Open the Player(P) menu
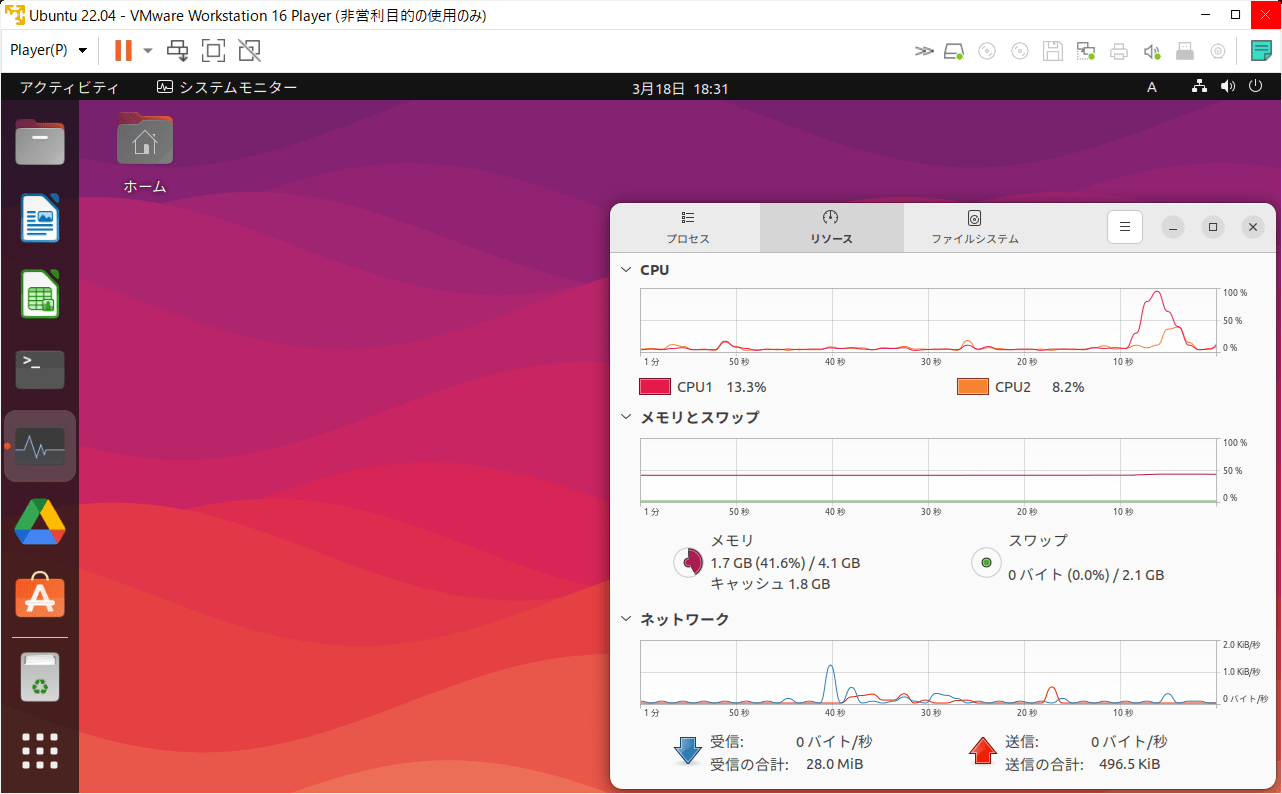The image size is (1282, 794). point(48,50)
